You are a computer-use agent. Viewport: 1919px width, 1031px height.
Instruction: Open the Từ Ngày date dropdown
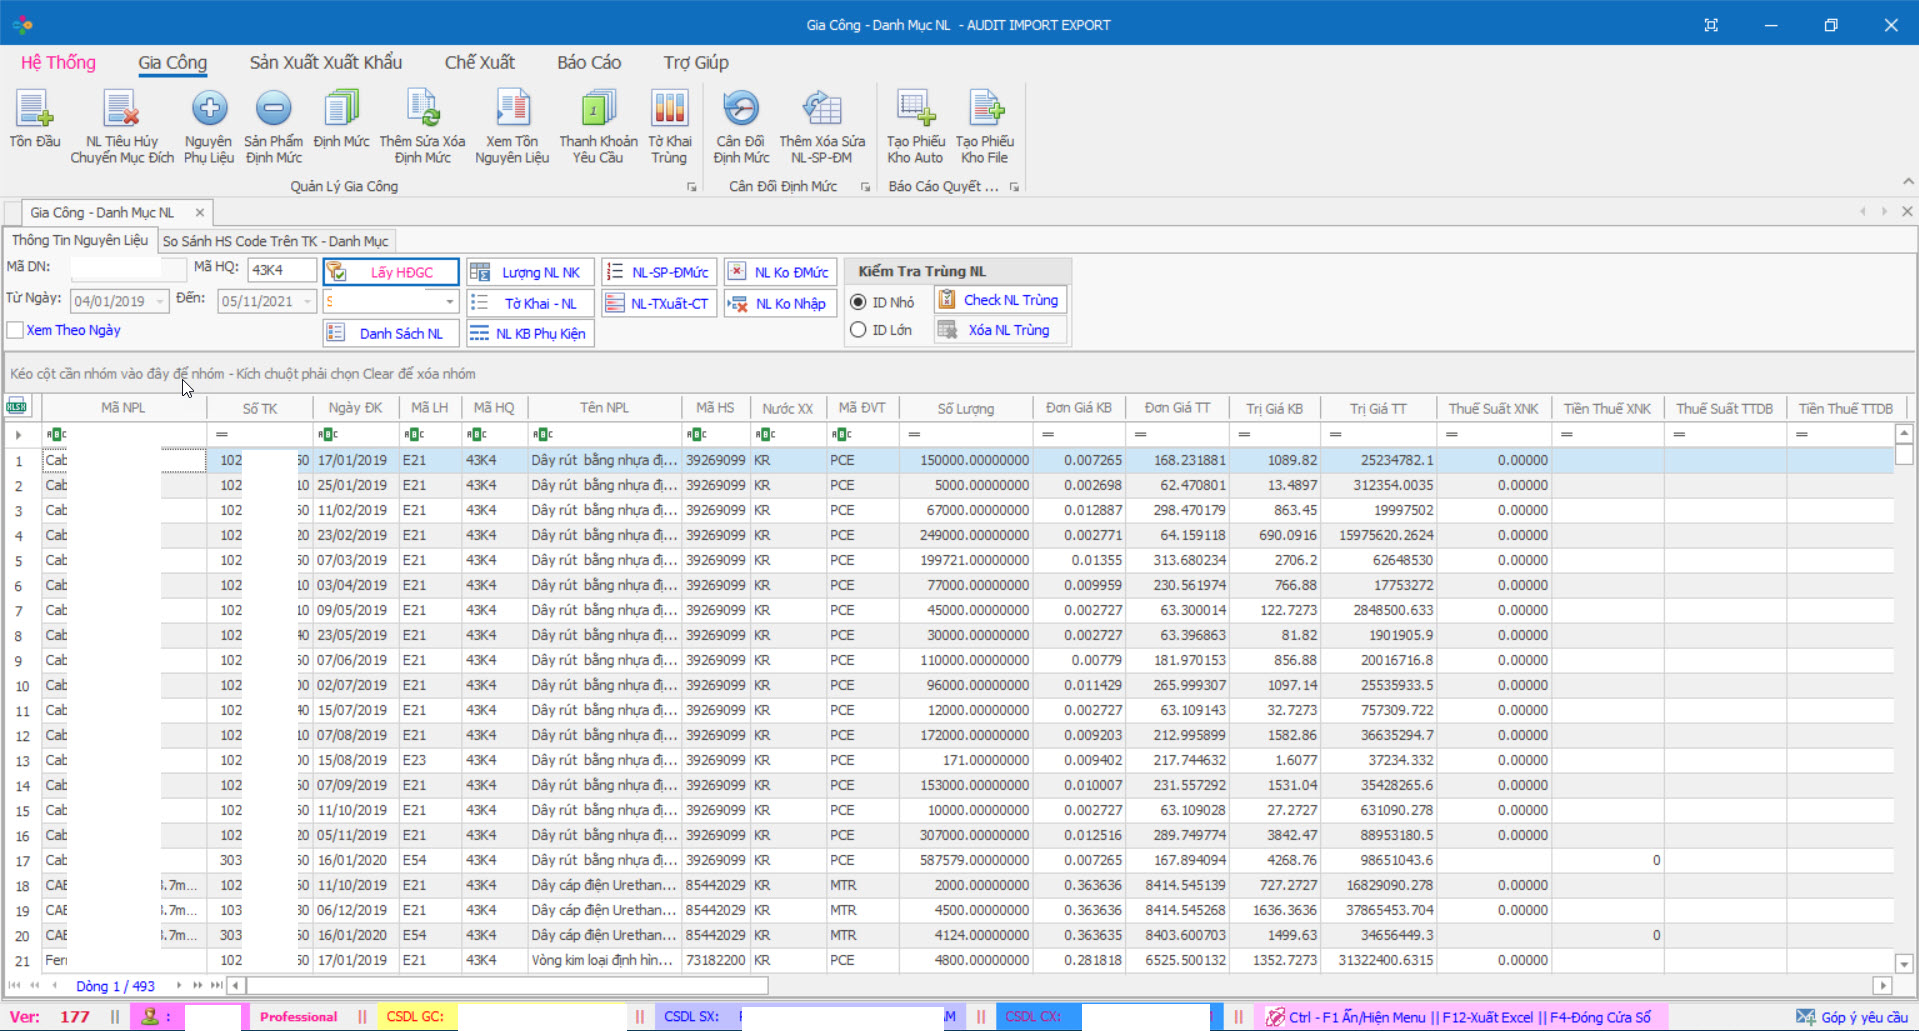click(159, 301)
